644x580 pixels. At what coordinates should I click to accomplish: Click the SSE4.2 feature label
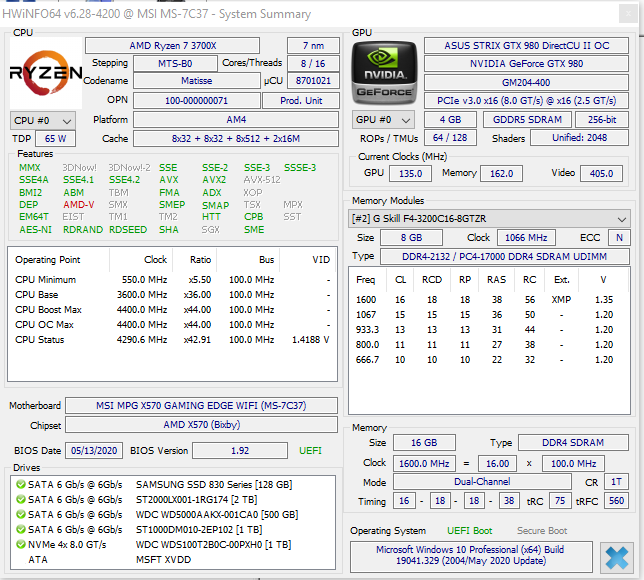(124, 180)
